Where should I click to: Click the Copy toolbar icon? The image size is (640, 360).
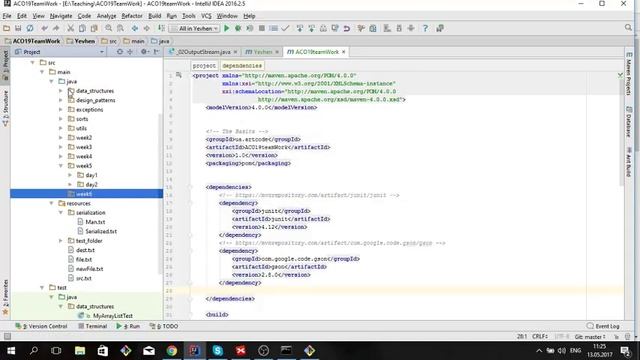(x=82, y=28)
